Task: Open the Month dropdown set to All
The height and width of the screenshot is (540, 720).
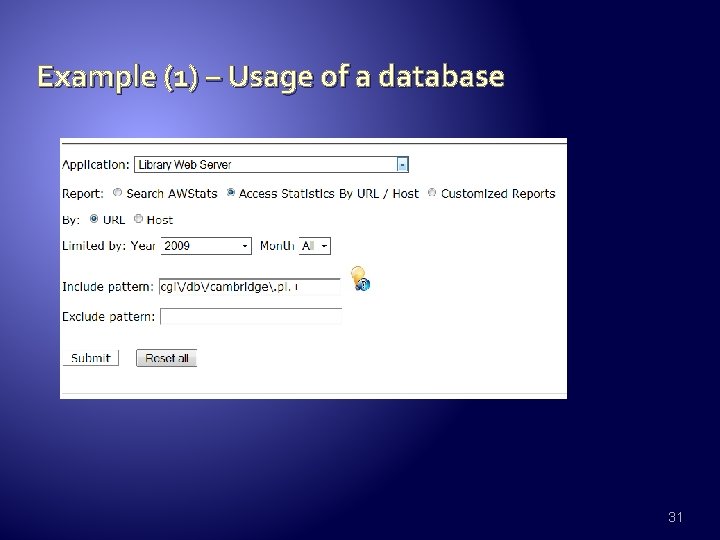Action: pyautogui.click(x=315, y=246)
